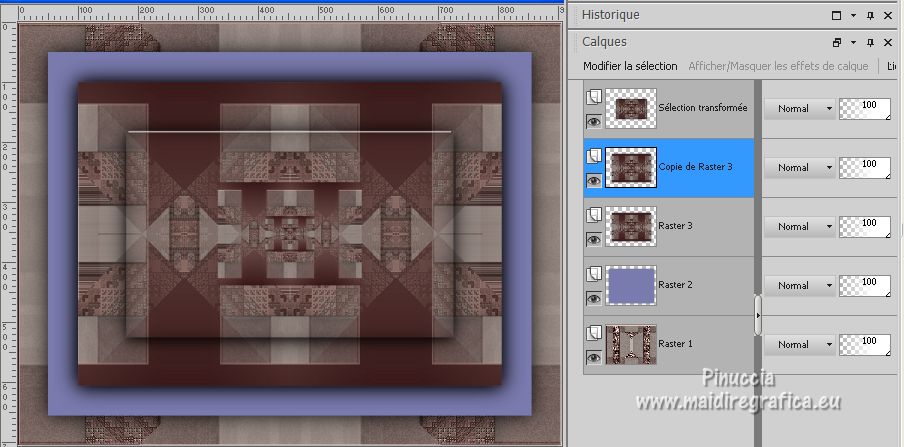This screenshot has width=904, height=447.
Task: Click the raster layer icon of Raster 2
Action: tap(594, 274)
